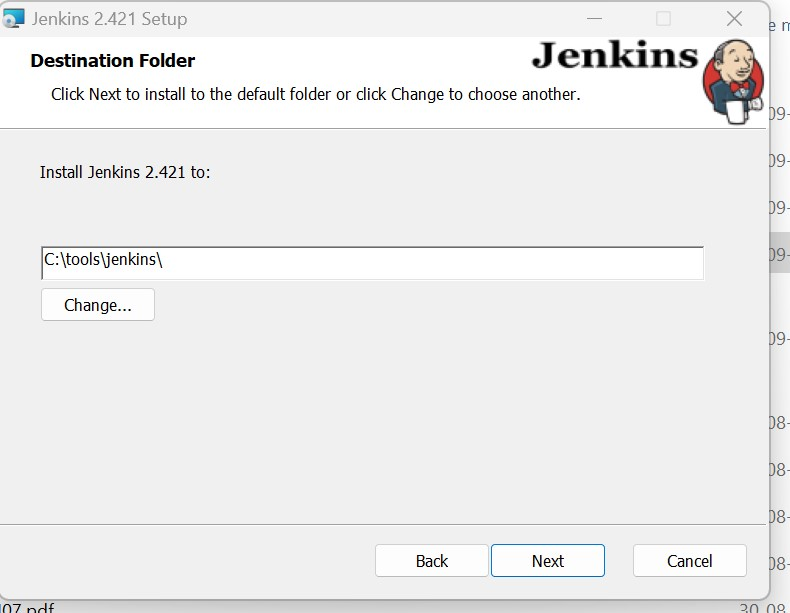Proceed by clicking Next
Viewport: 790px width, 613px height.
coord(548,561)
